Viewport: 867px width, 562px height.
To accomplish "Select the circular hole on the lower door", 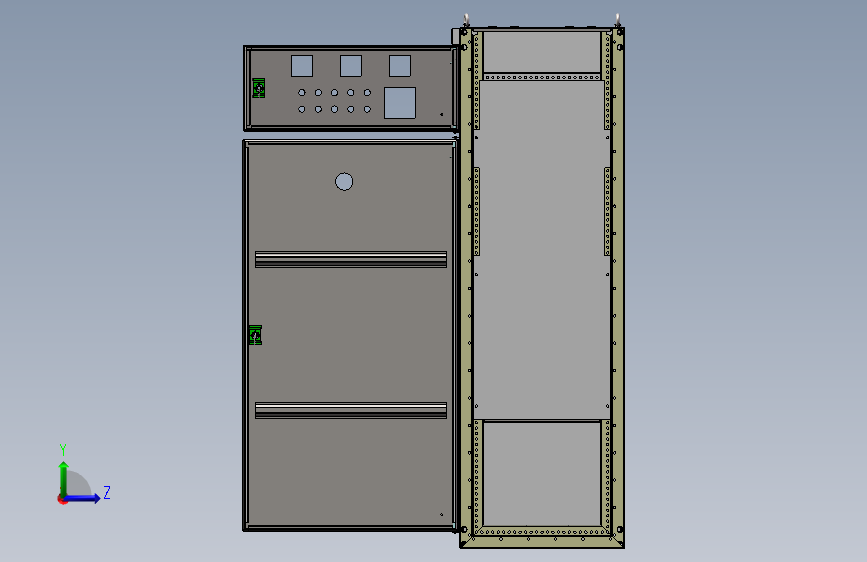I will 344,181.
